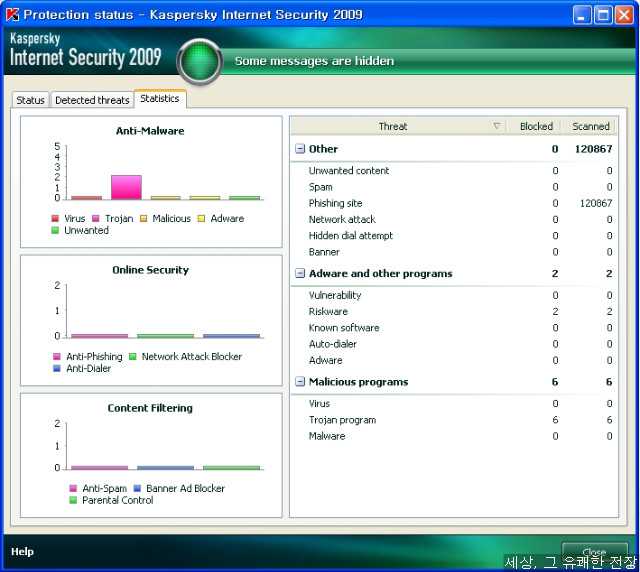Click the blue Anti-Dialer legend swatch
The image size is (640, 572).
(57, 368)
